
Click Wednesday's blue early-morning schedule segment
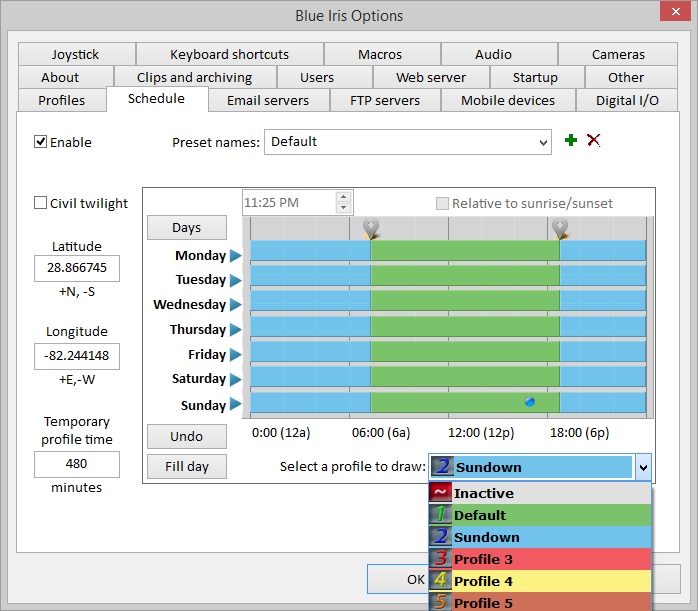[x=310, y=300]
